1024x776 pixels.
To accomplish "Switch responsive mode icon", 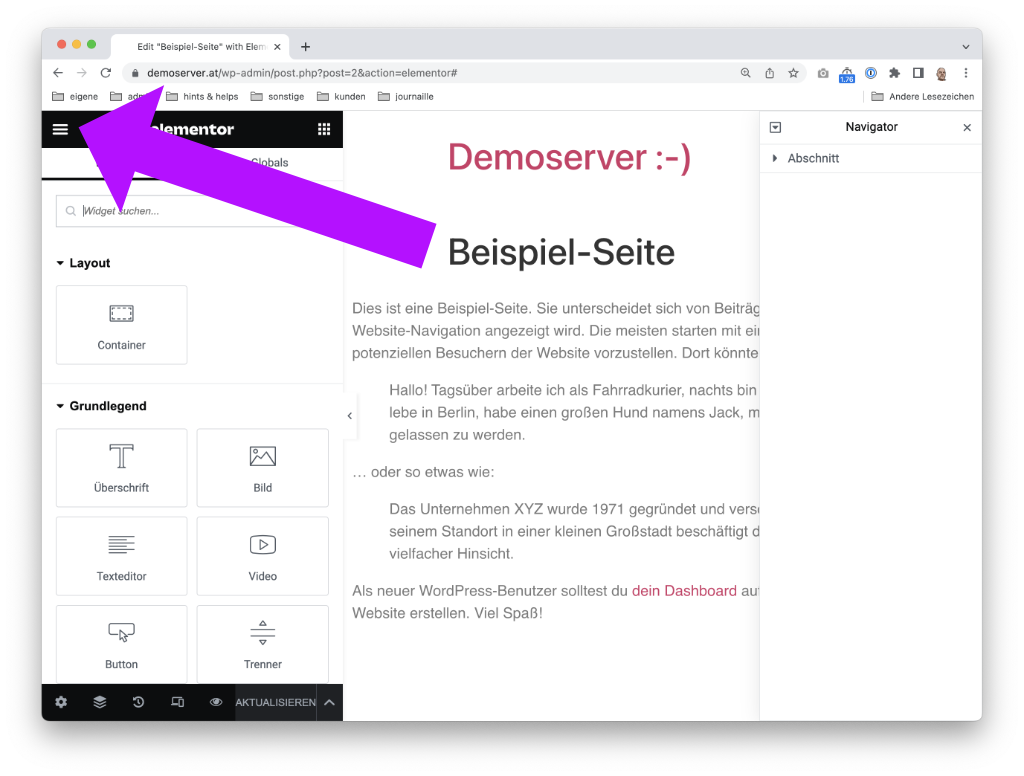I will [x=177, y=702].
